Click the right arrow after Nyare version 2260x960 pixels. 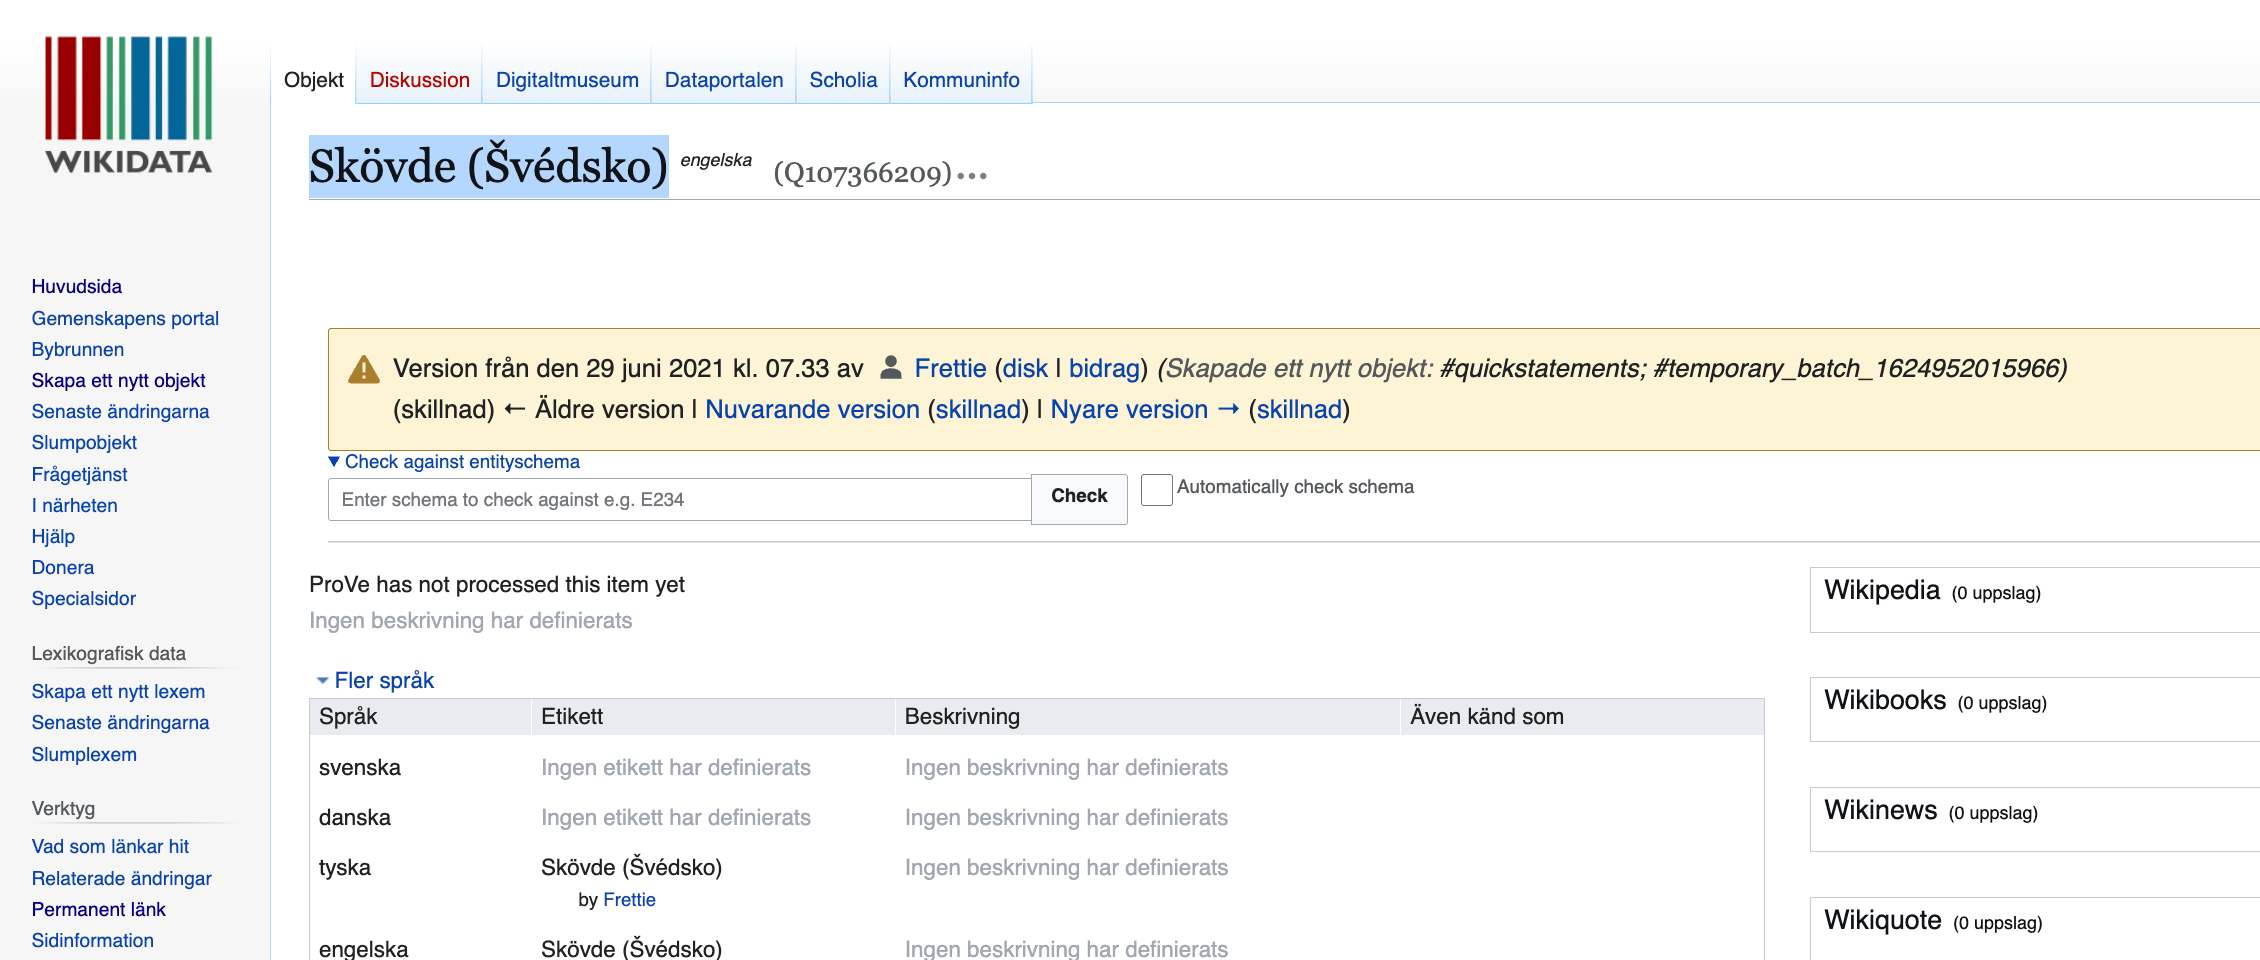1228,409
